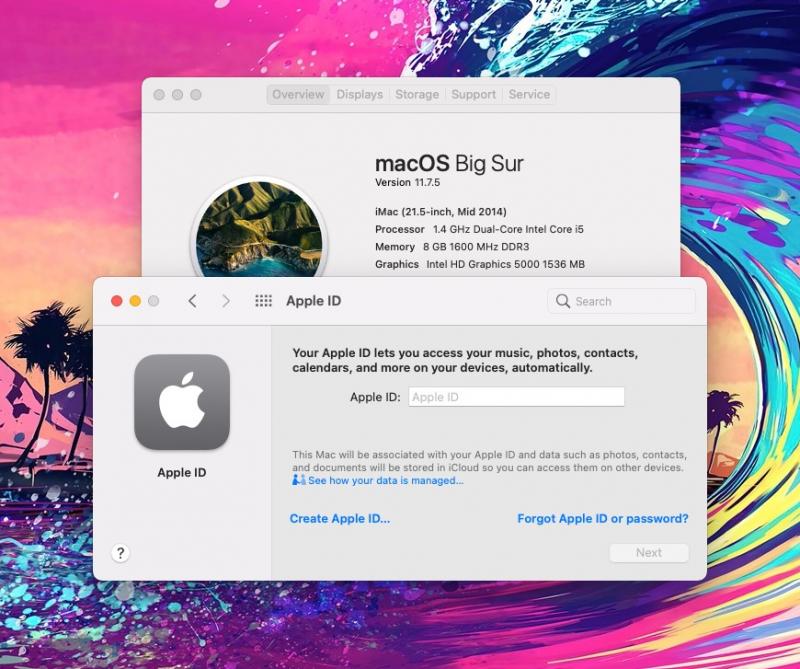Click the Apple ID window title text
This screenshot has height=669, width=800.
(x=314, y=301)
